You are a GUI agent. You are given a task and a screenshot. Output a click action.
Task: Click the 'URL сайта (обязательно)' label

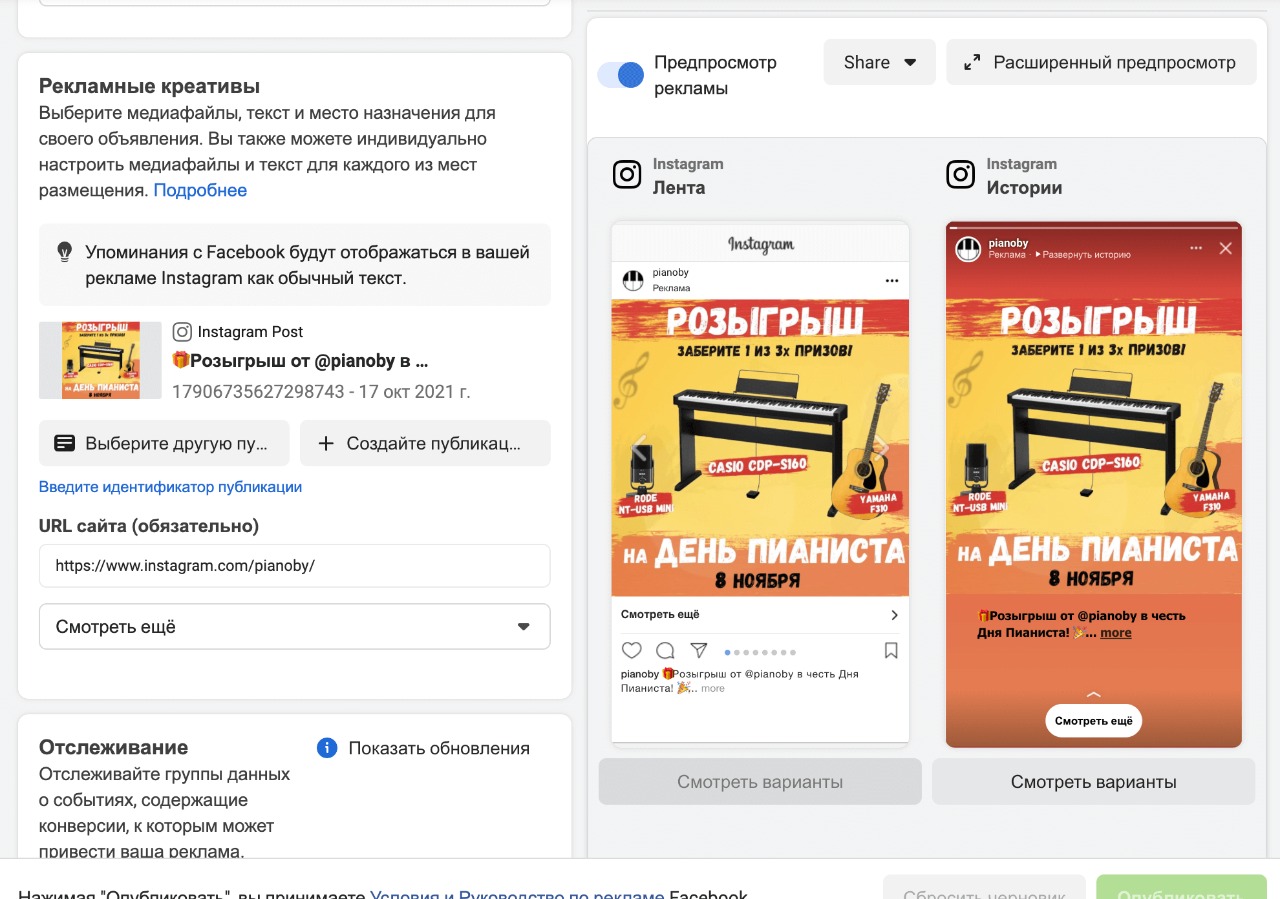pyautogui.click(x=149, y=525)
